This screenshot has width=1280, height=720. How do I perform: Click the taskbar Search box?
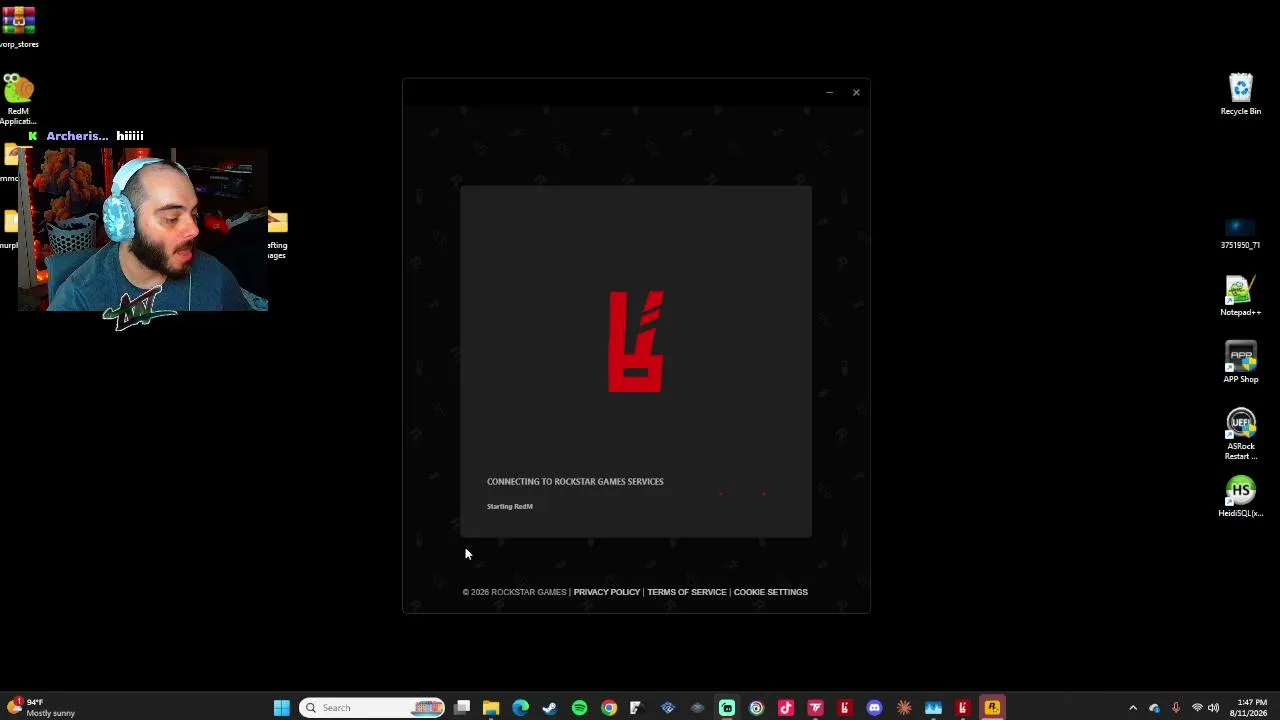point(372,708)
